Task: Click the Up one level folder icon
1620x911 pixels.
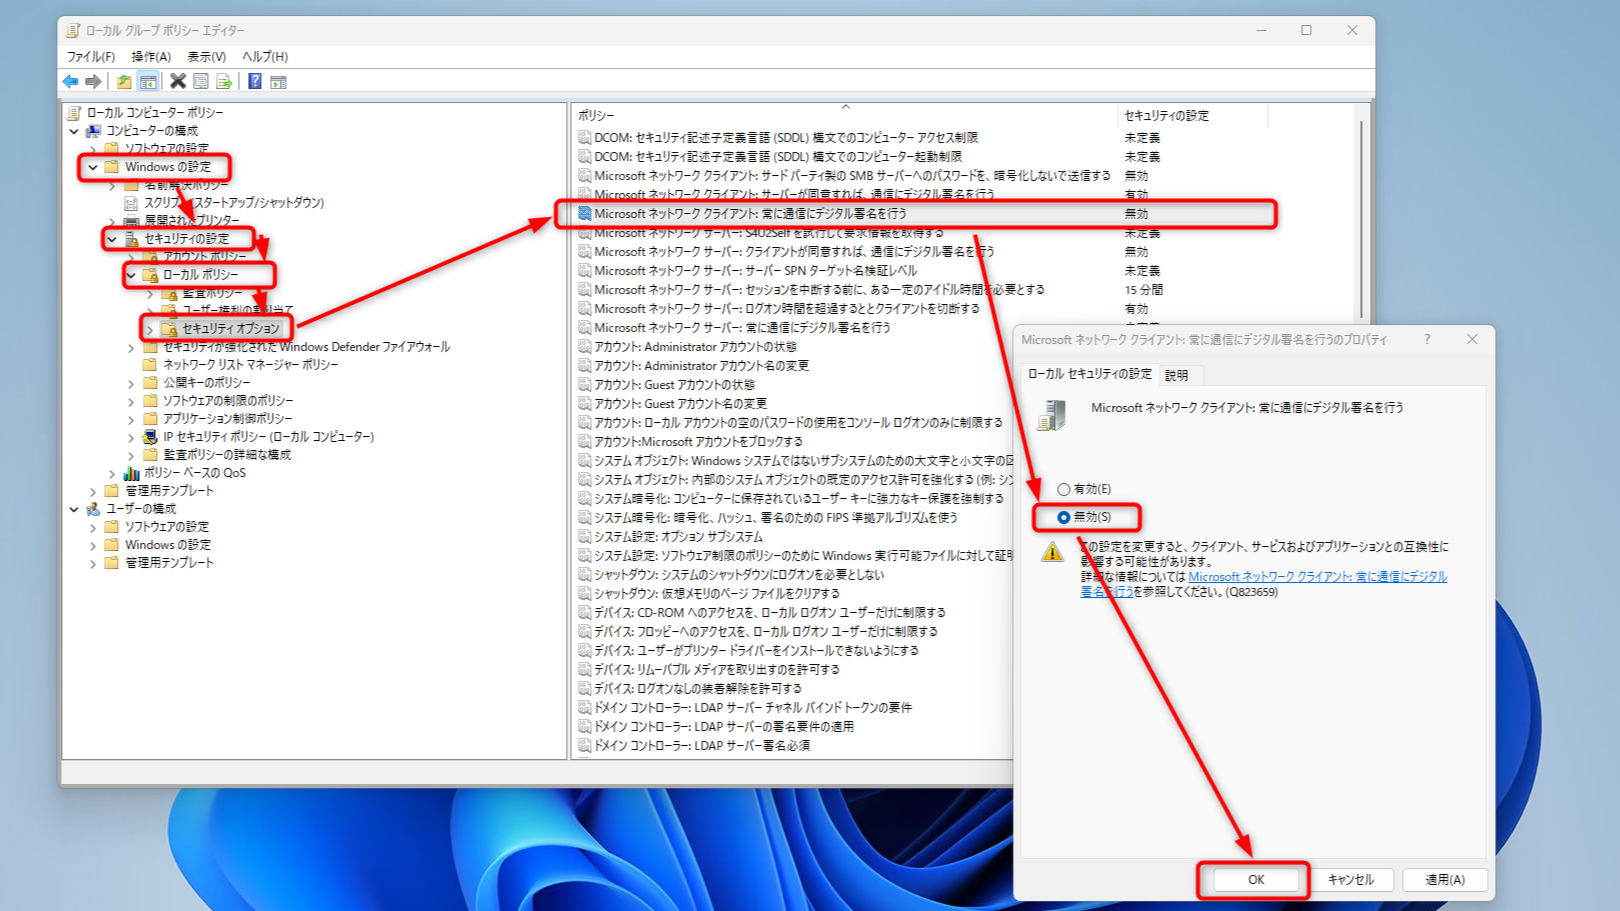Action: 124,82
